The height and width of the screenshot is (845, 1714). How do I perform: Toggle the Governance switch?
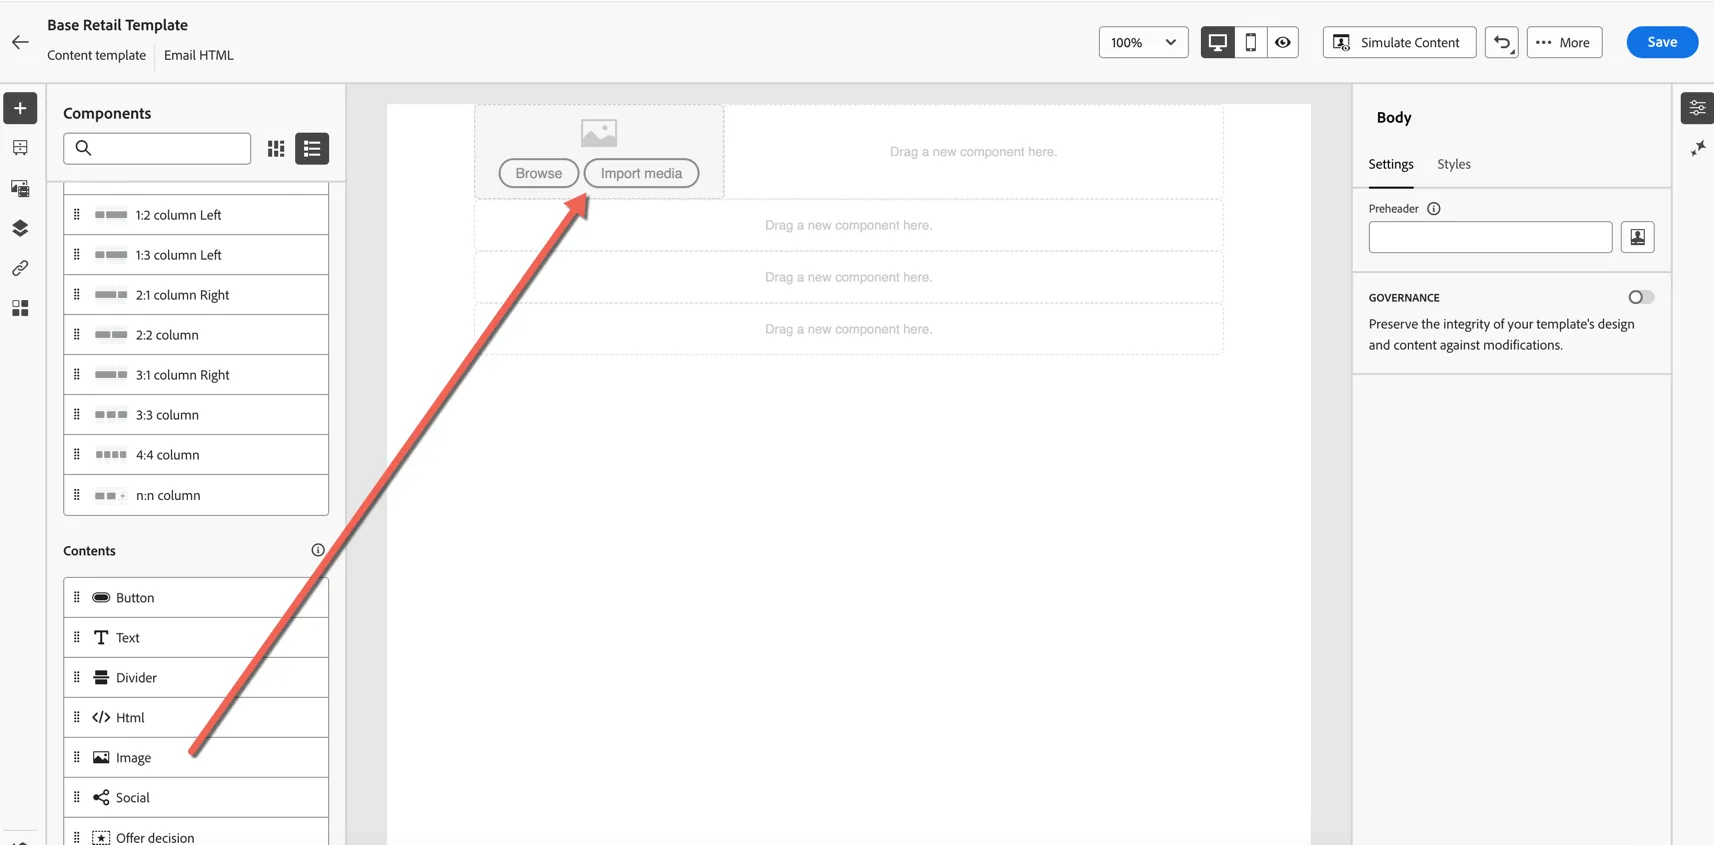(x=1641, y=297)
